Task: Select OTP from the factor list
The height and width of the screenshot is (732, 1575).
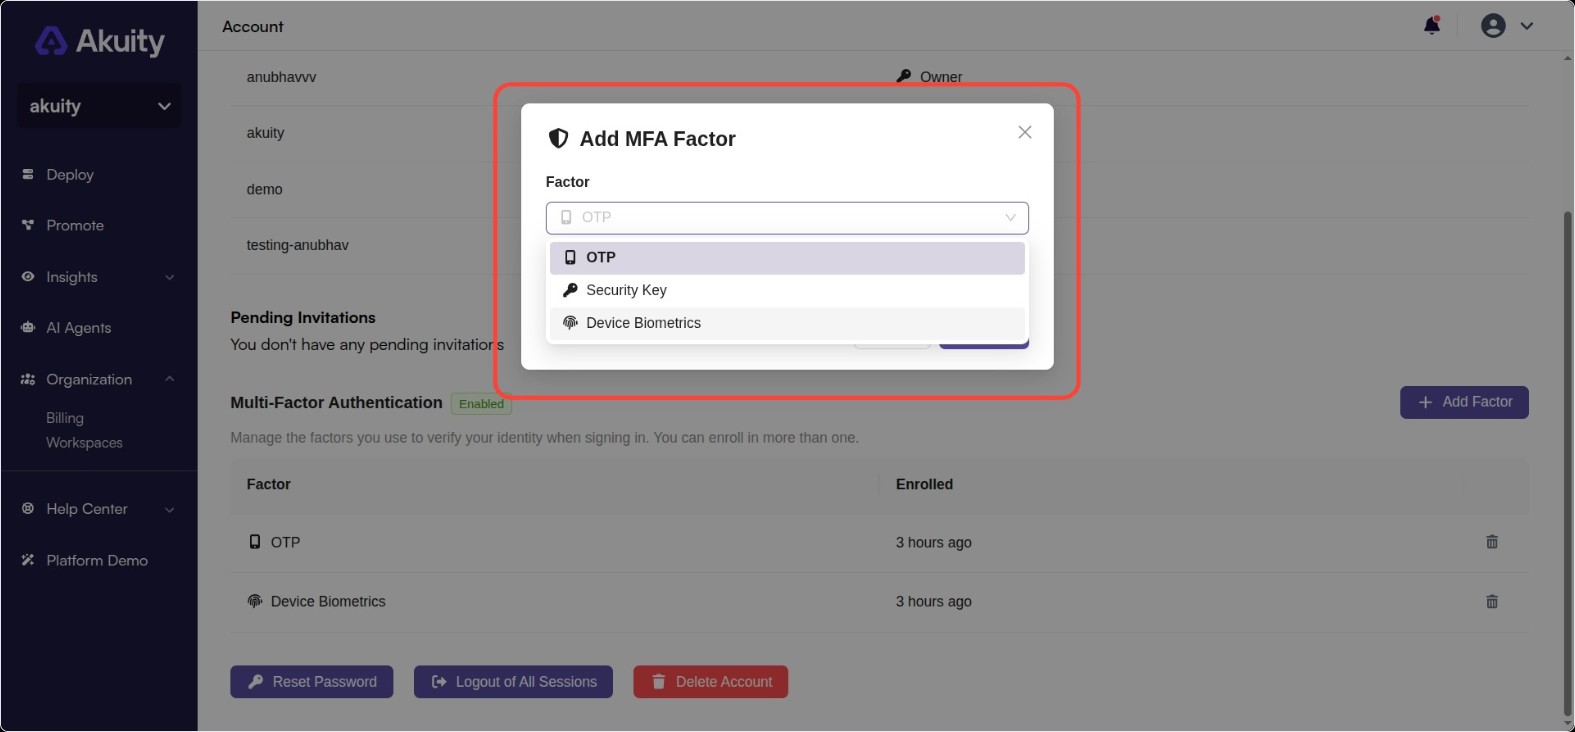Action: tap(787, 258)
